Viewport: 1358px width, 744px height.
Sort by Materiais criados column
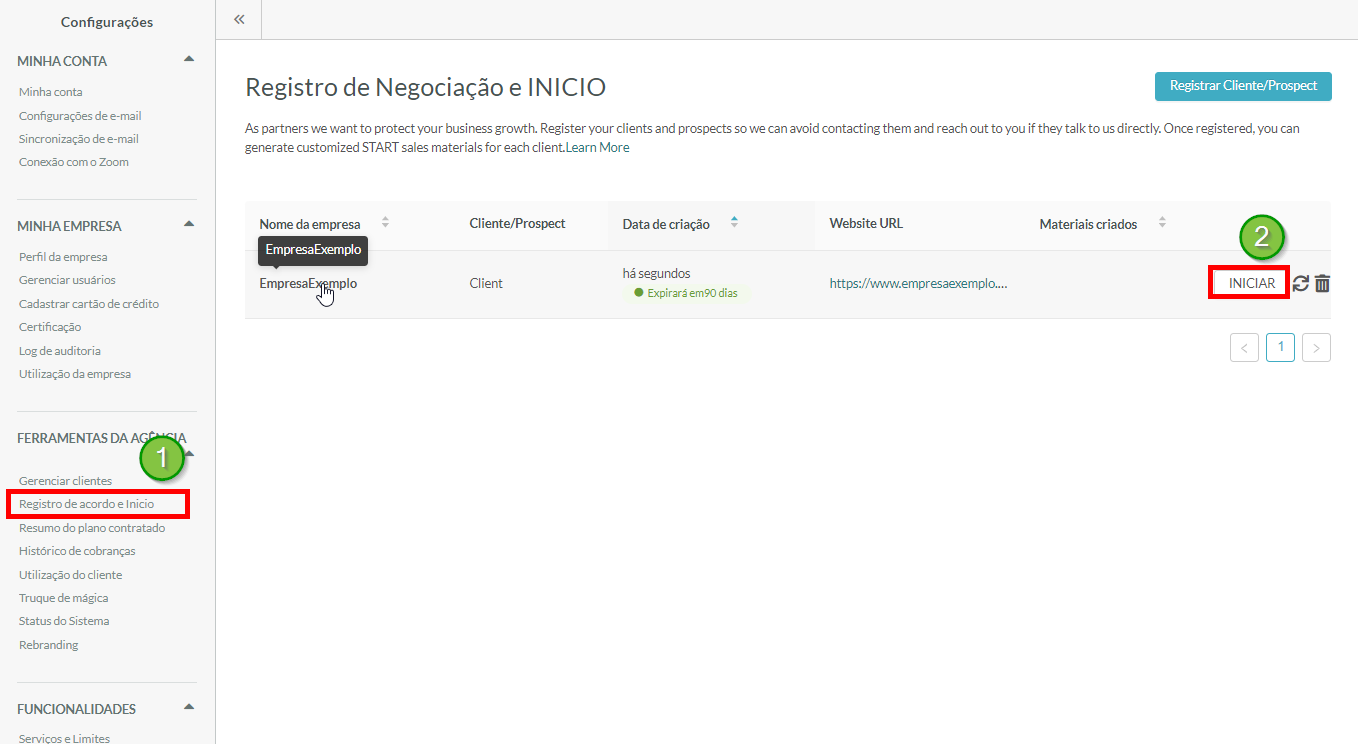(x=1161, y=223)
